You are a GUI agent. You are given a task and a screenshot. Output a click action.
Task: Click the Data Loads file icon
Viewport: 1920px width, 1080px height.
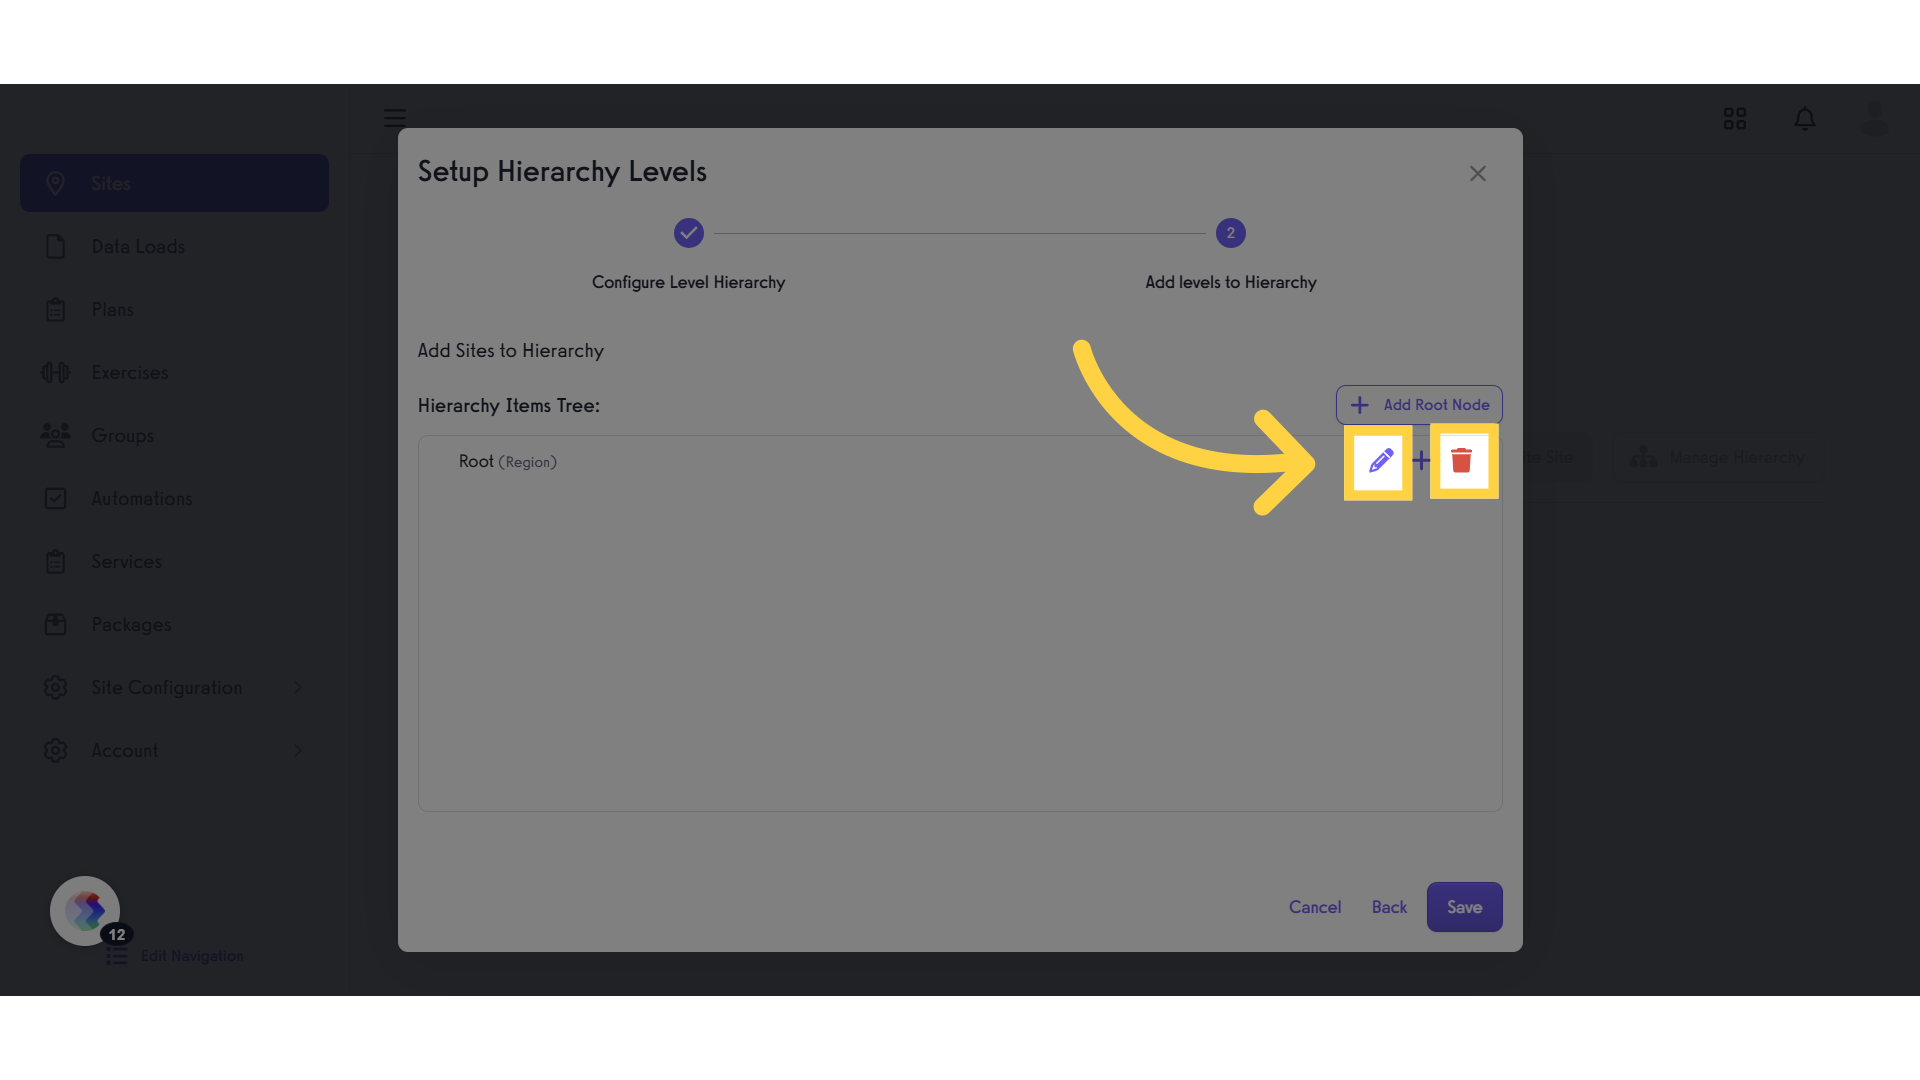point(56,246)
